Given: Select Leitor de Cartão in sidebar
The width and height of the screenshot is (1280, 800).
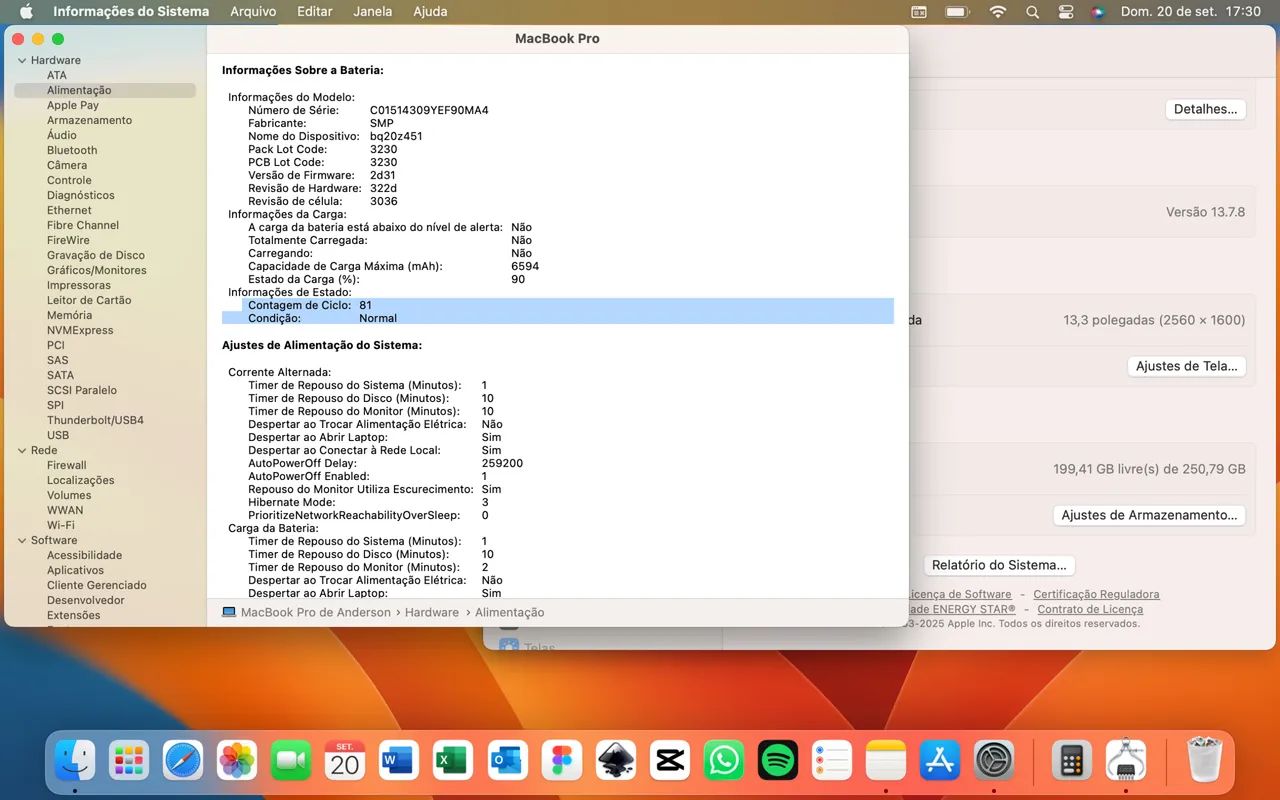Looking at the screenshot, I should [x=89, y=300].
